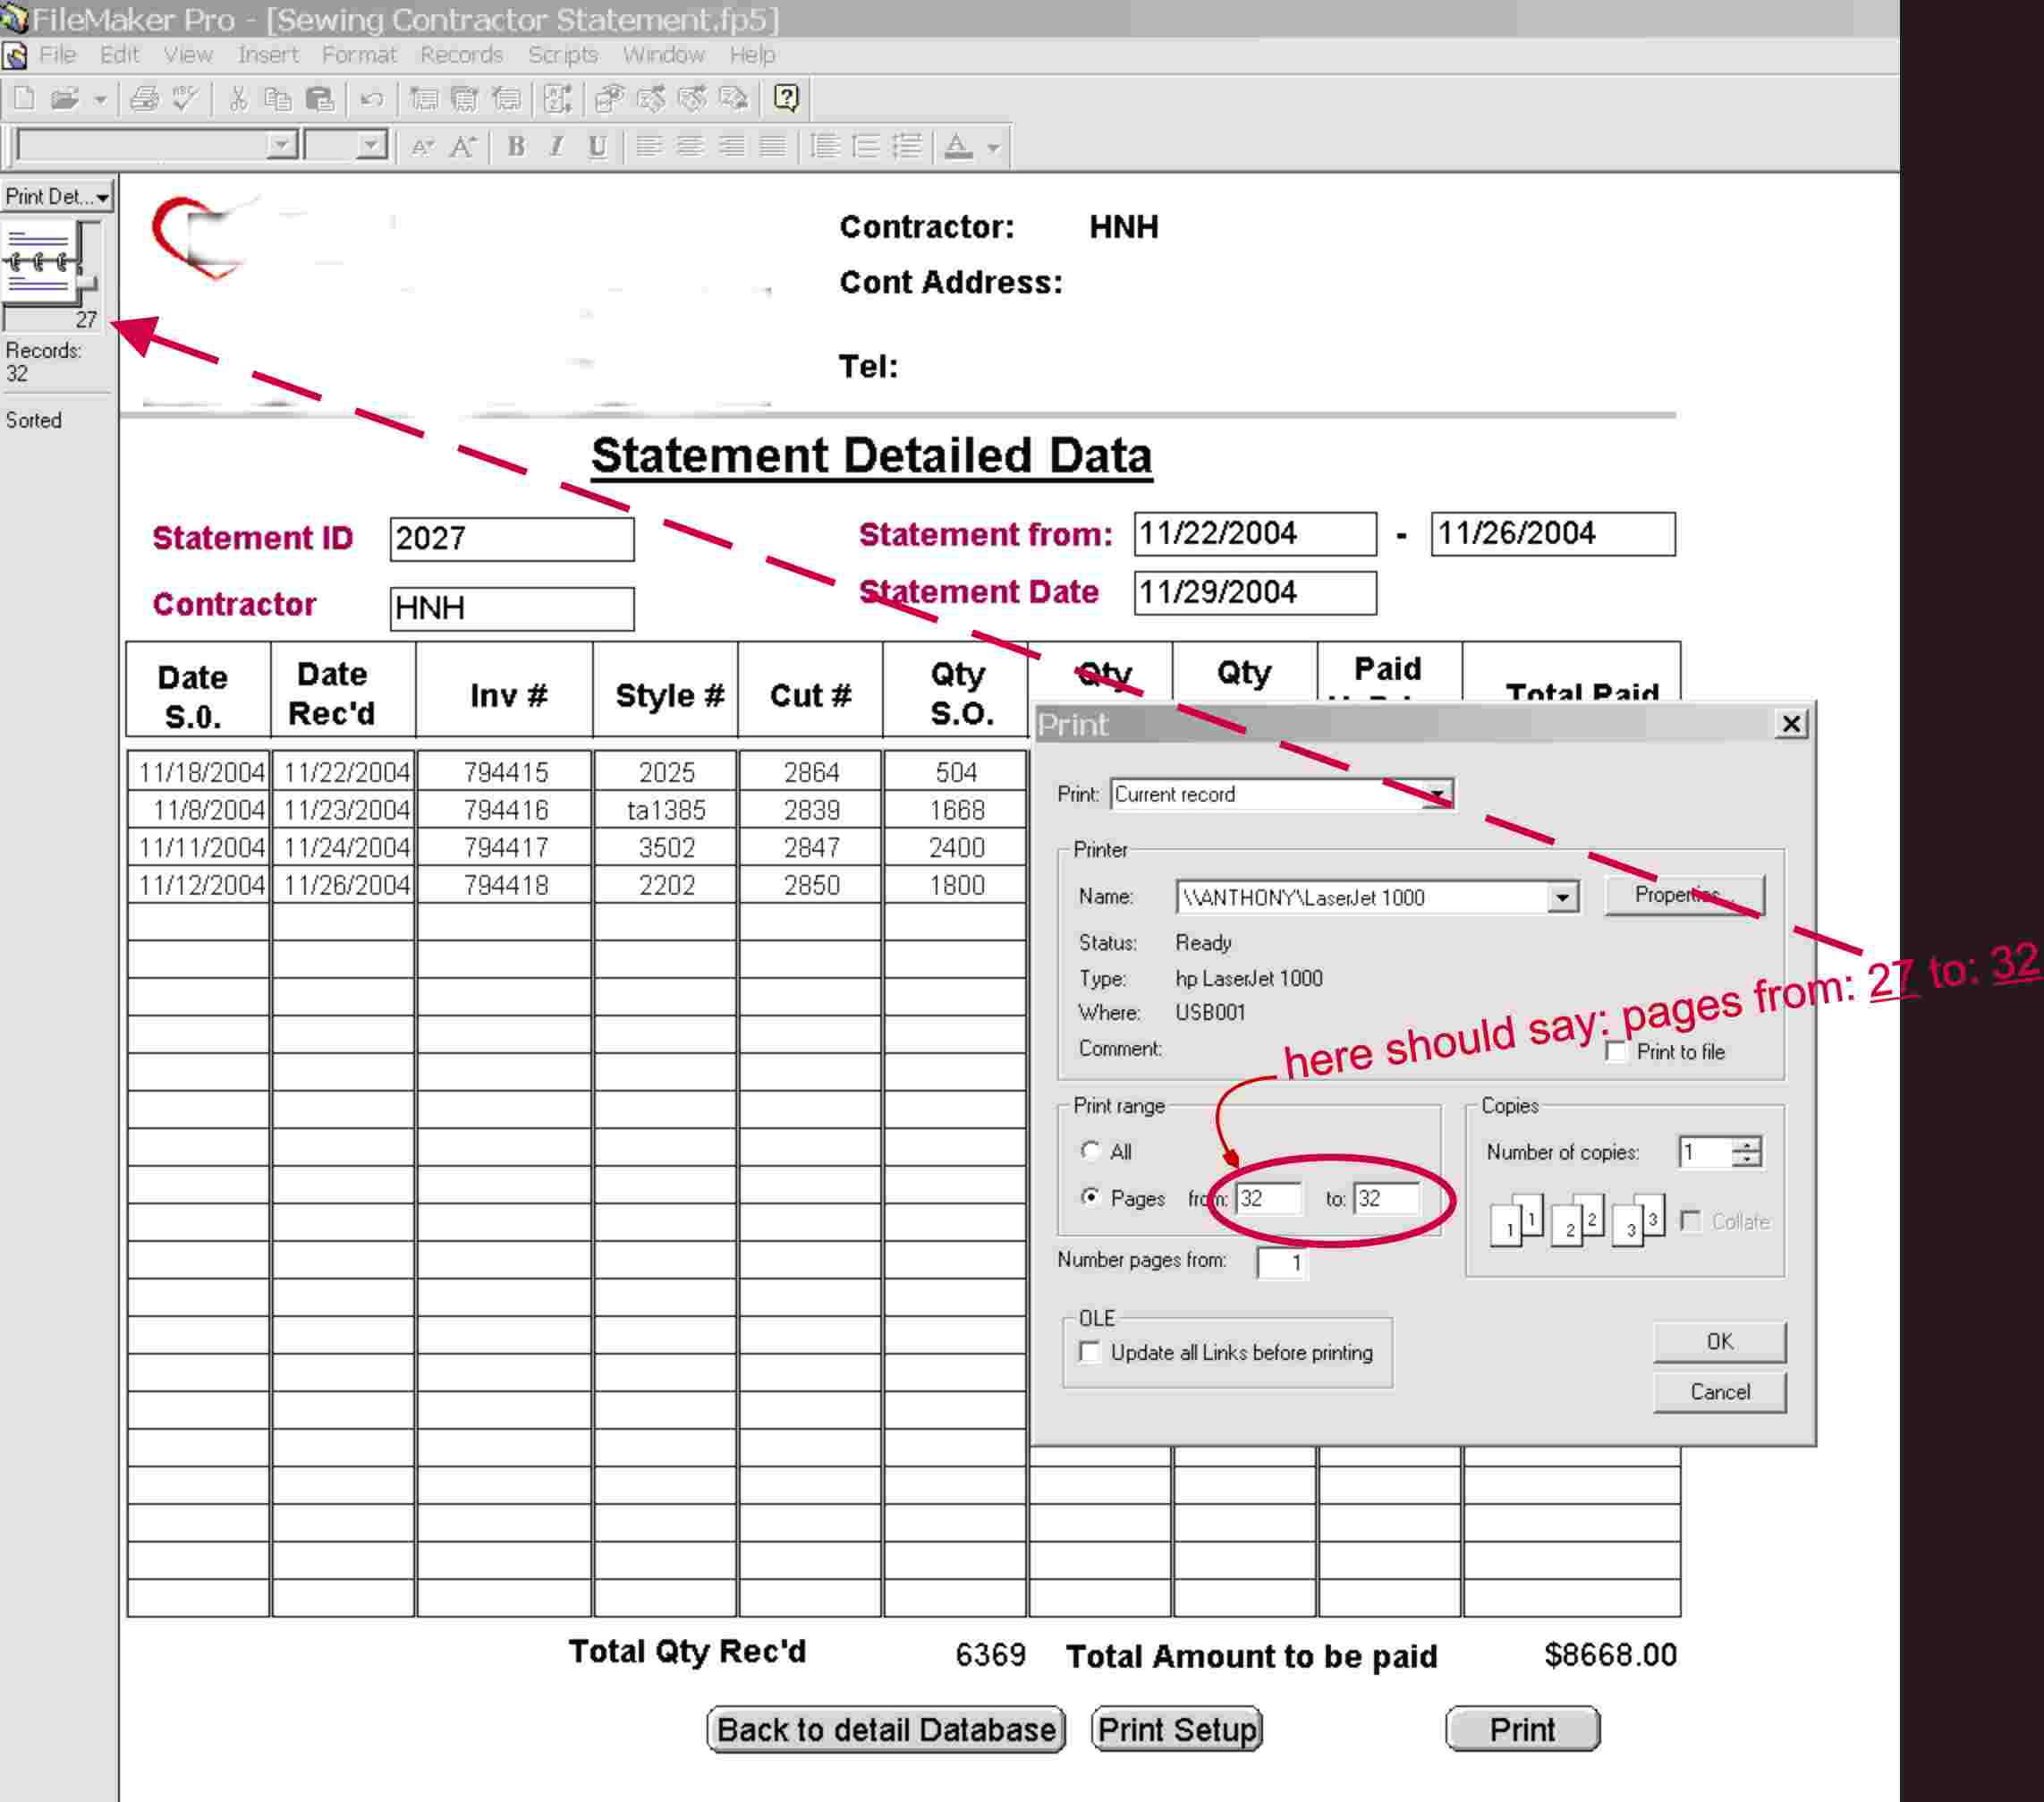Expand the printer Name dropdown
The height and width of the screenshot is (1802, 2044).
[x=1562, y=897]
